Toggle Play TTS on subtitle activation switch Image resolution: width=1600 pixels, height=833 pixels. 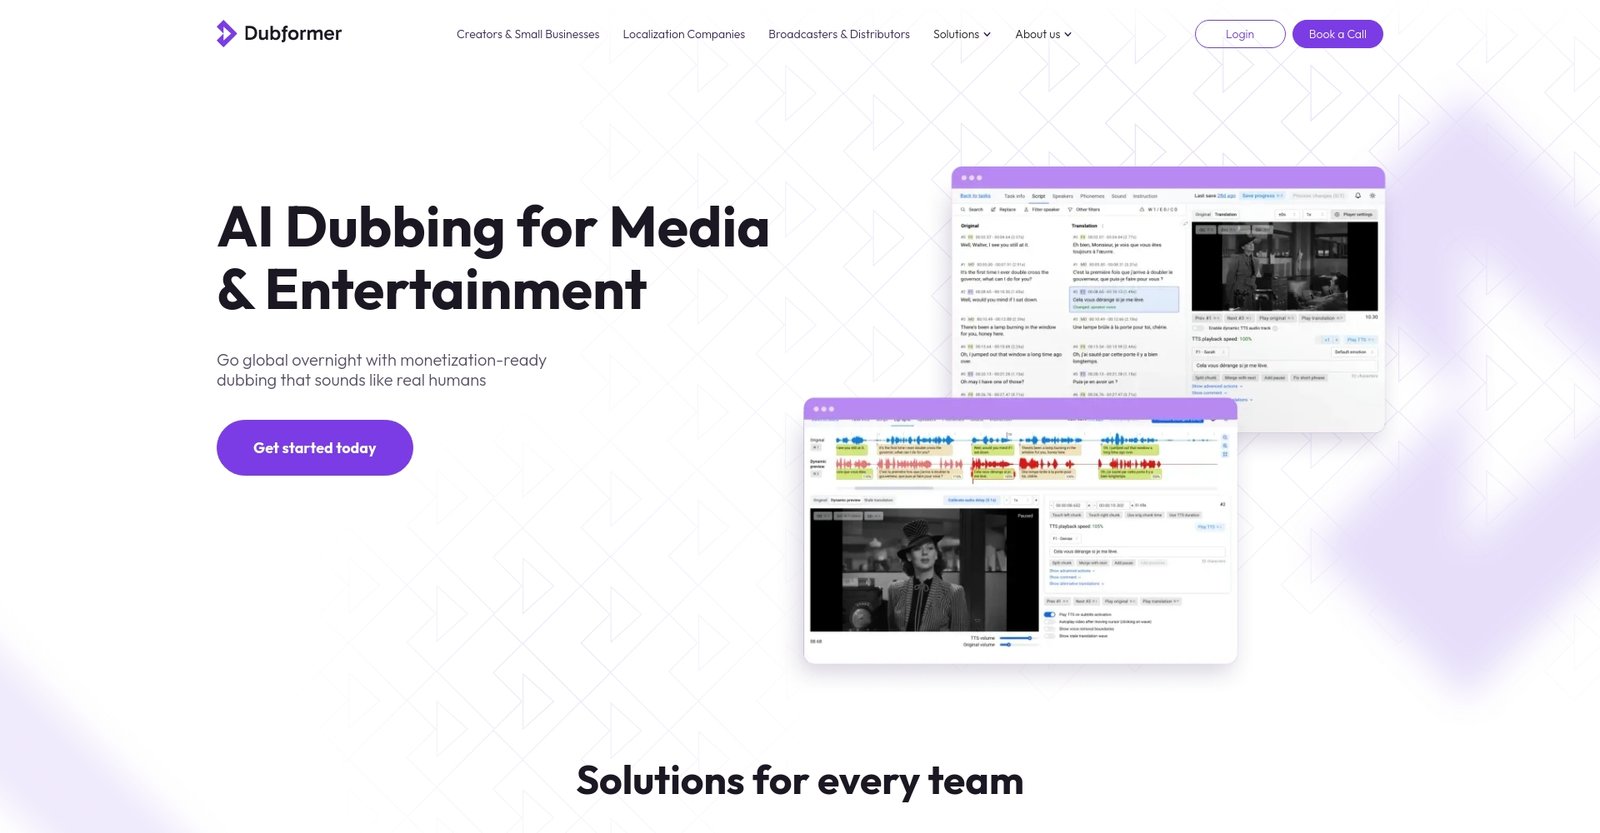coord(1049,614)
